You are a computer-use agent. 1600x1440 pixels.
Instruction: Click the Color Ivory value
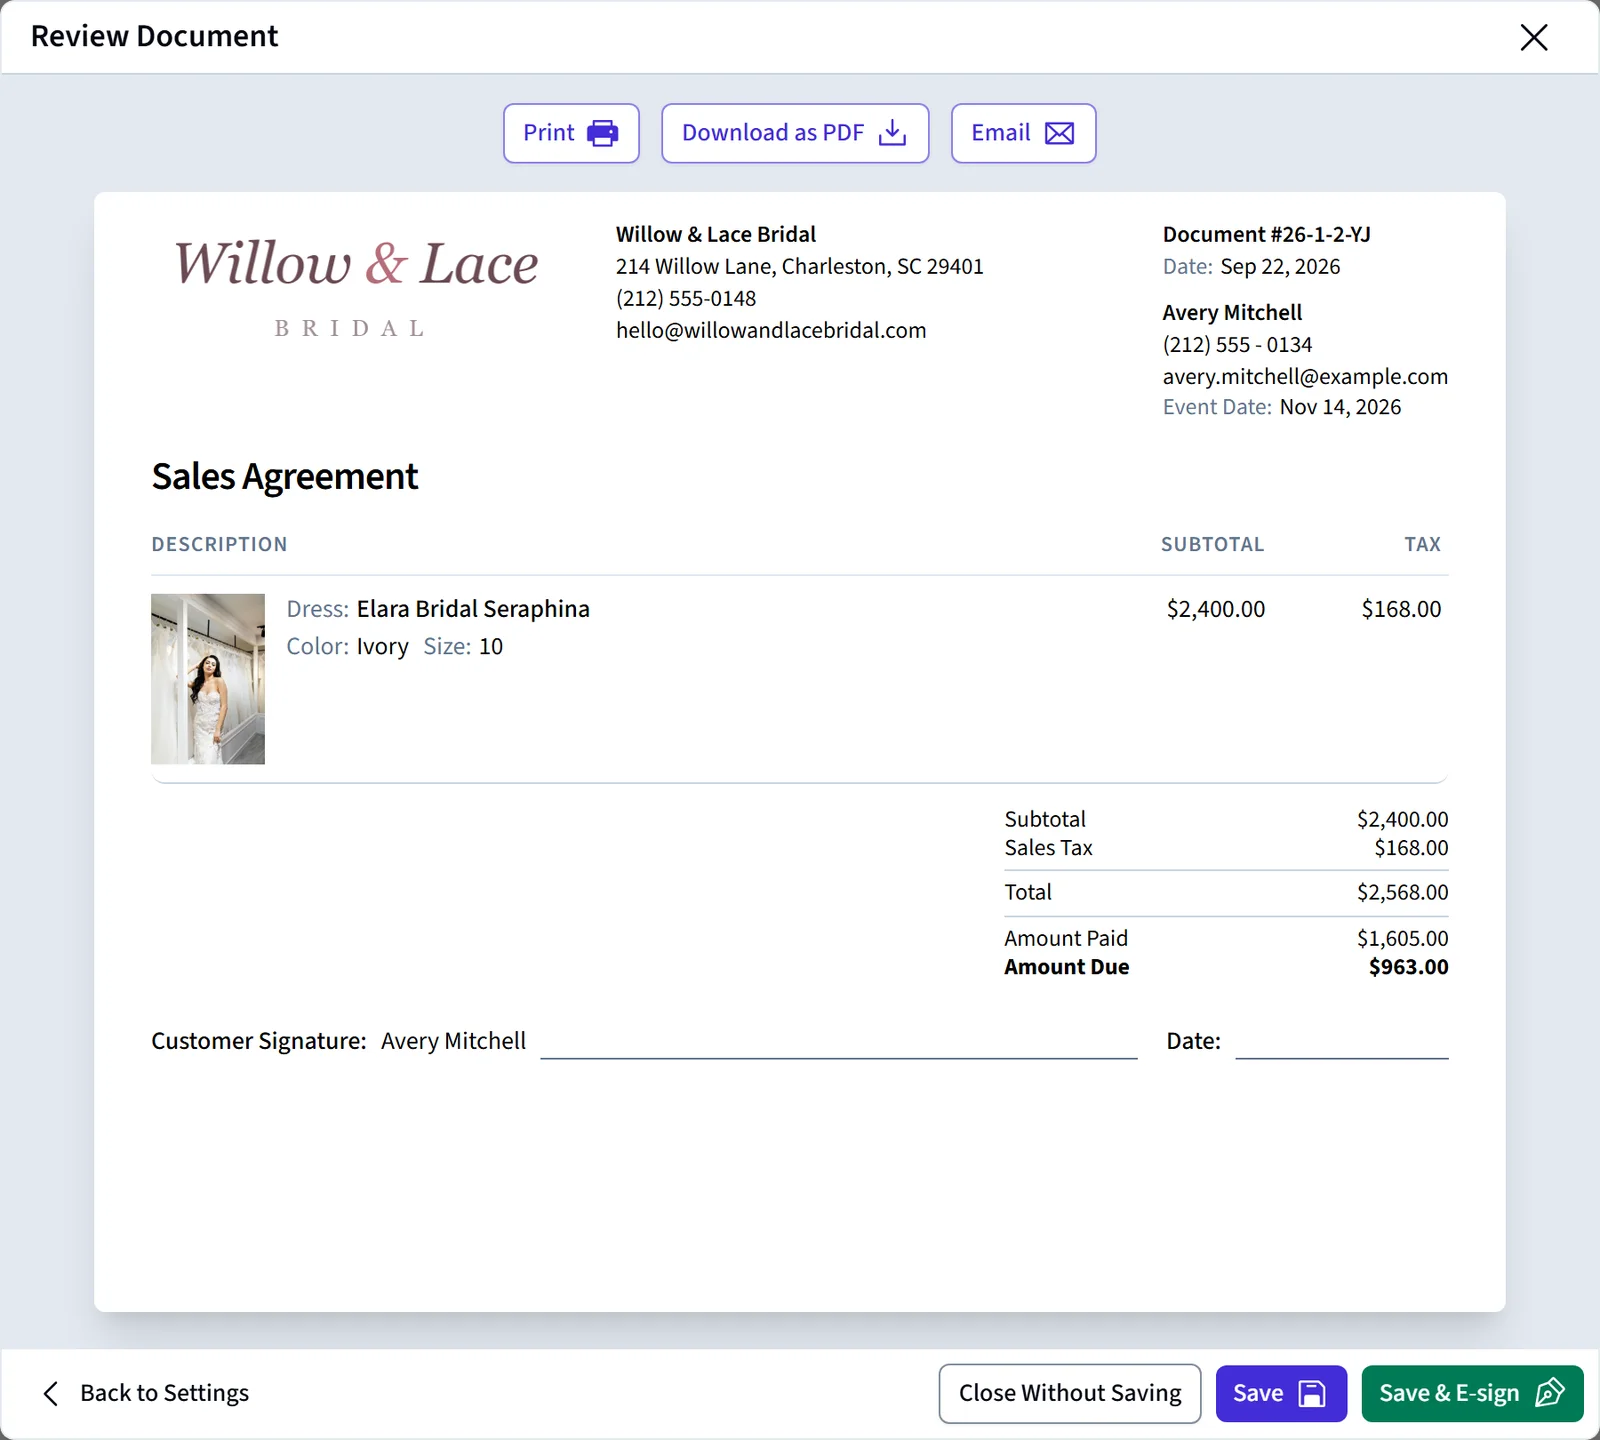coord(382,647)
